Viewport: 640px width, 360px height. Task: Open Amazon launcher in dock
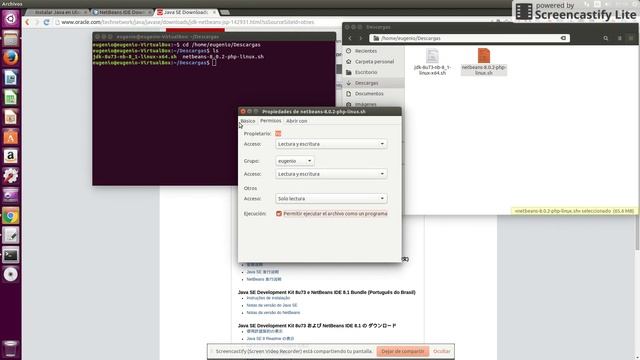tap(11, 156)
